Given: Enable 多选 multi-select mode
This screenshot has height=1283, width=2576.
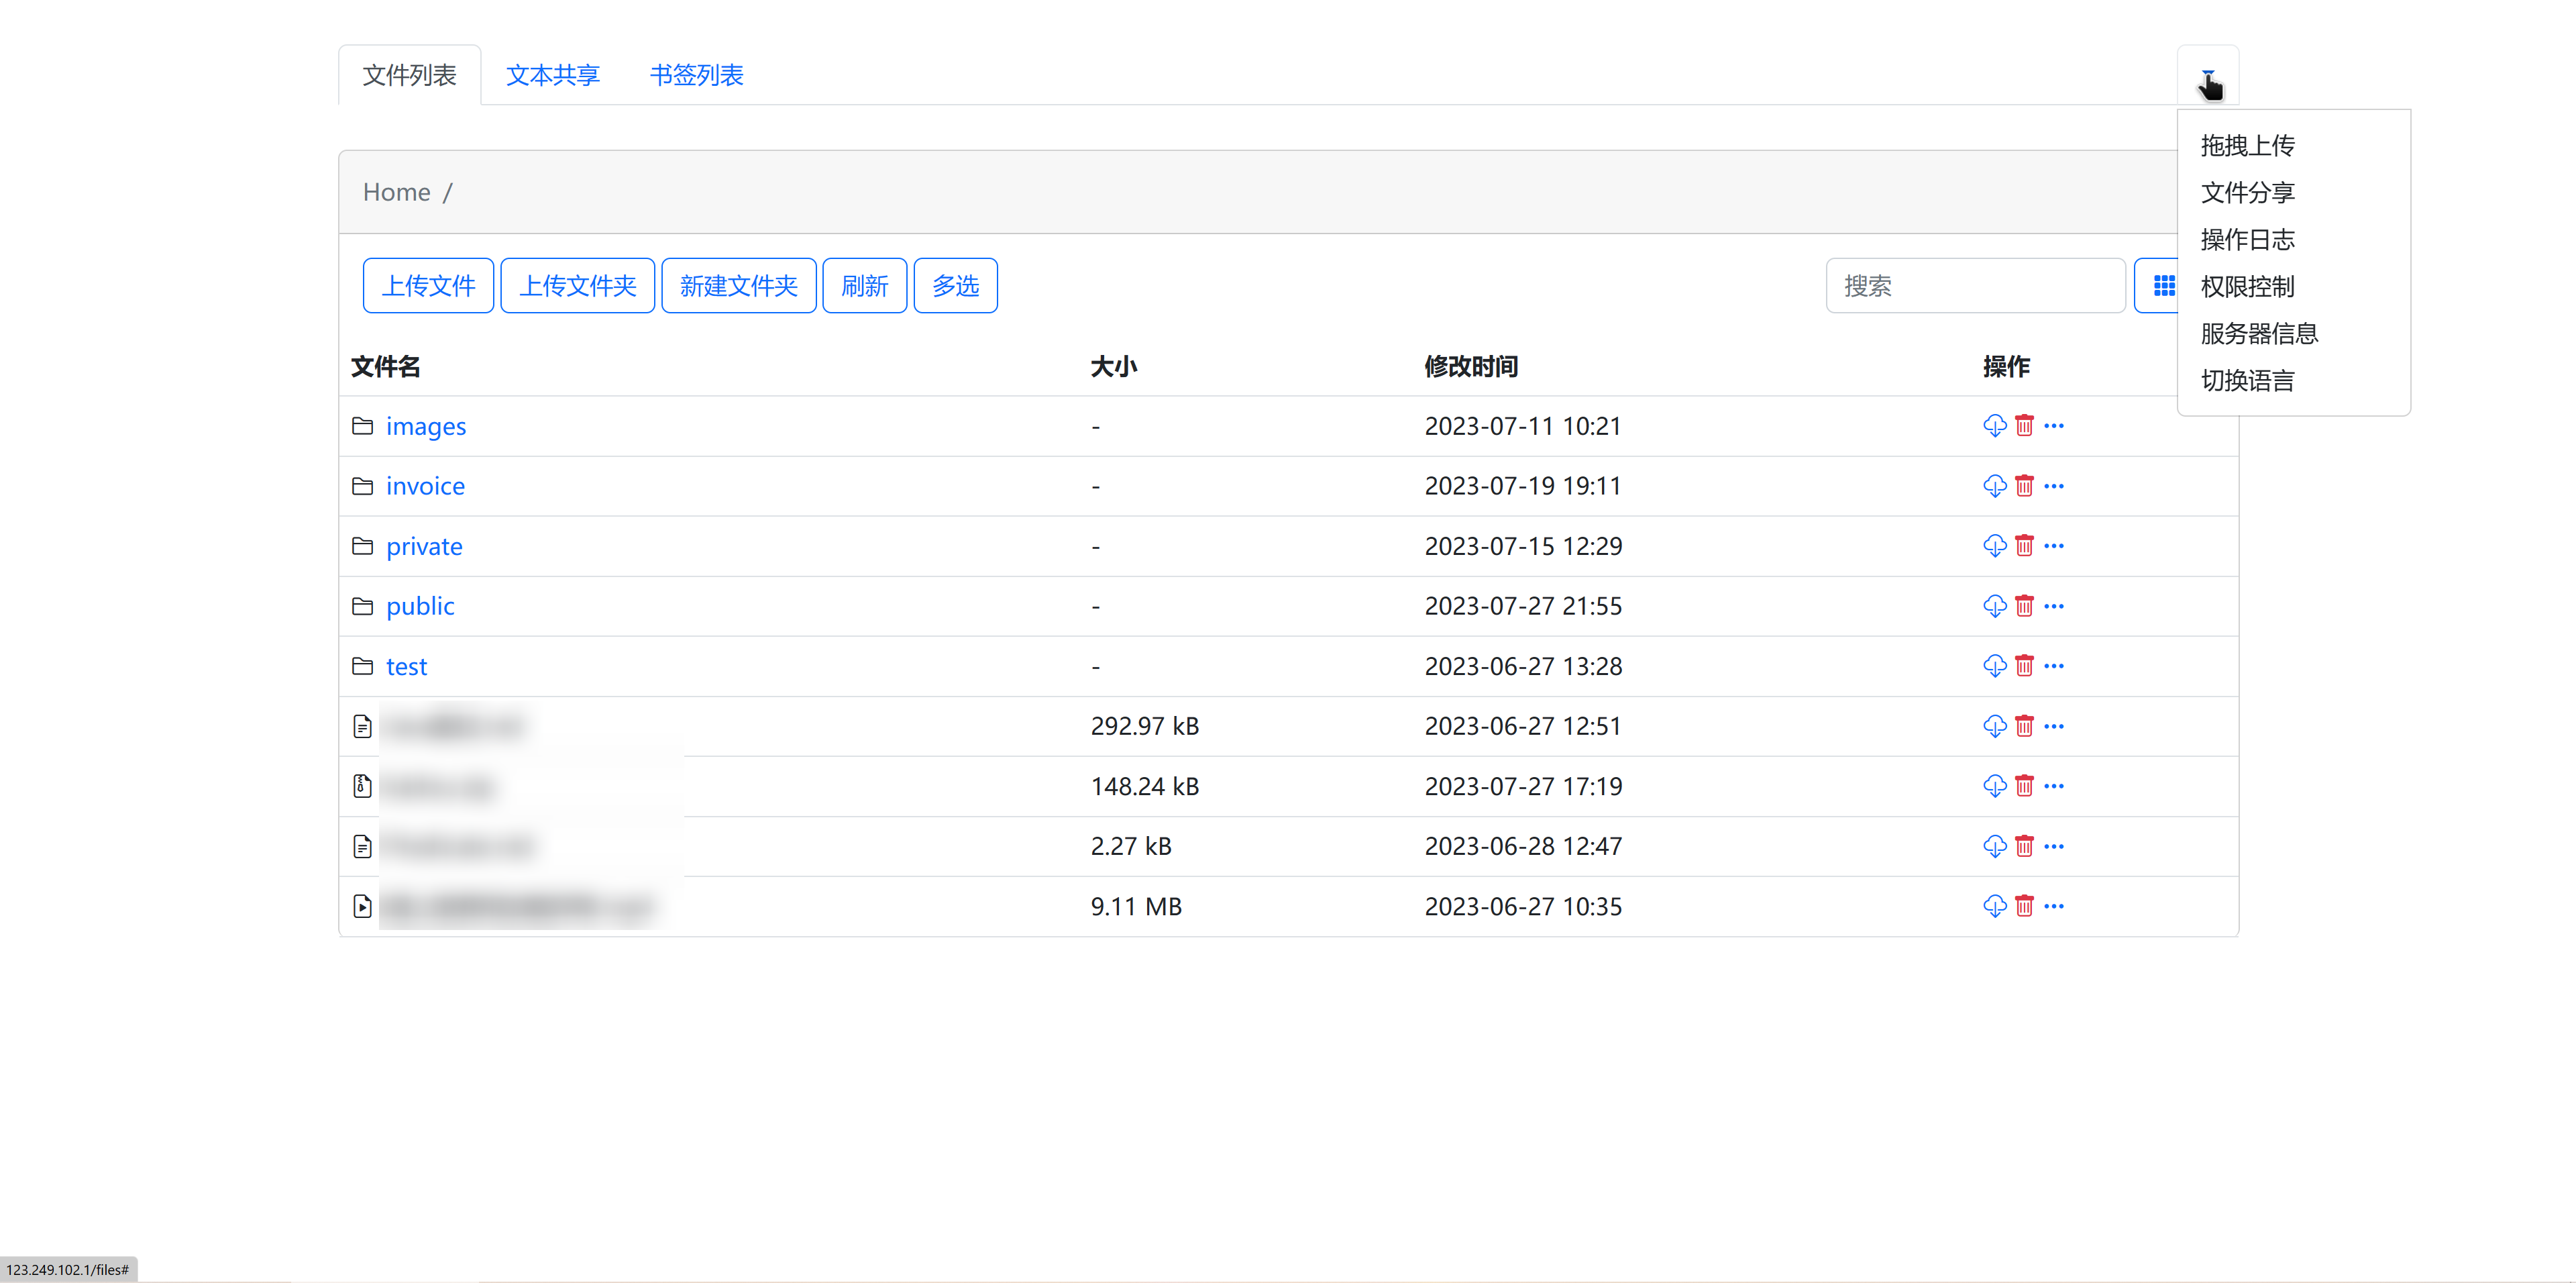Looking at the screenshot, I should point(956,286).
